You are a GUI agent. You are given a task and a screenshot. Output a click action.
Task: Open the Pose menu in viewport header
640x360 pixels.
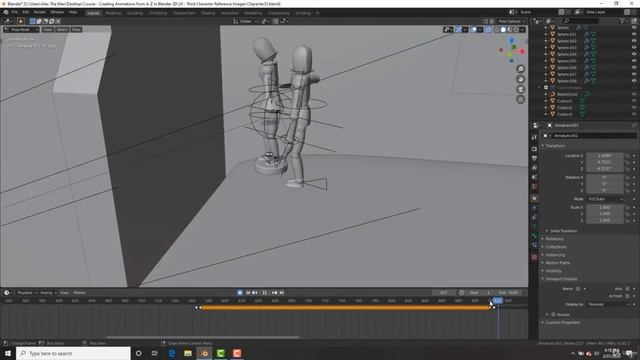click(76, 29)
